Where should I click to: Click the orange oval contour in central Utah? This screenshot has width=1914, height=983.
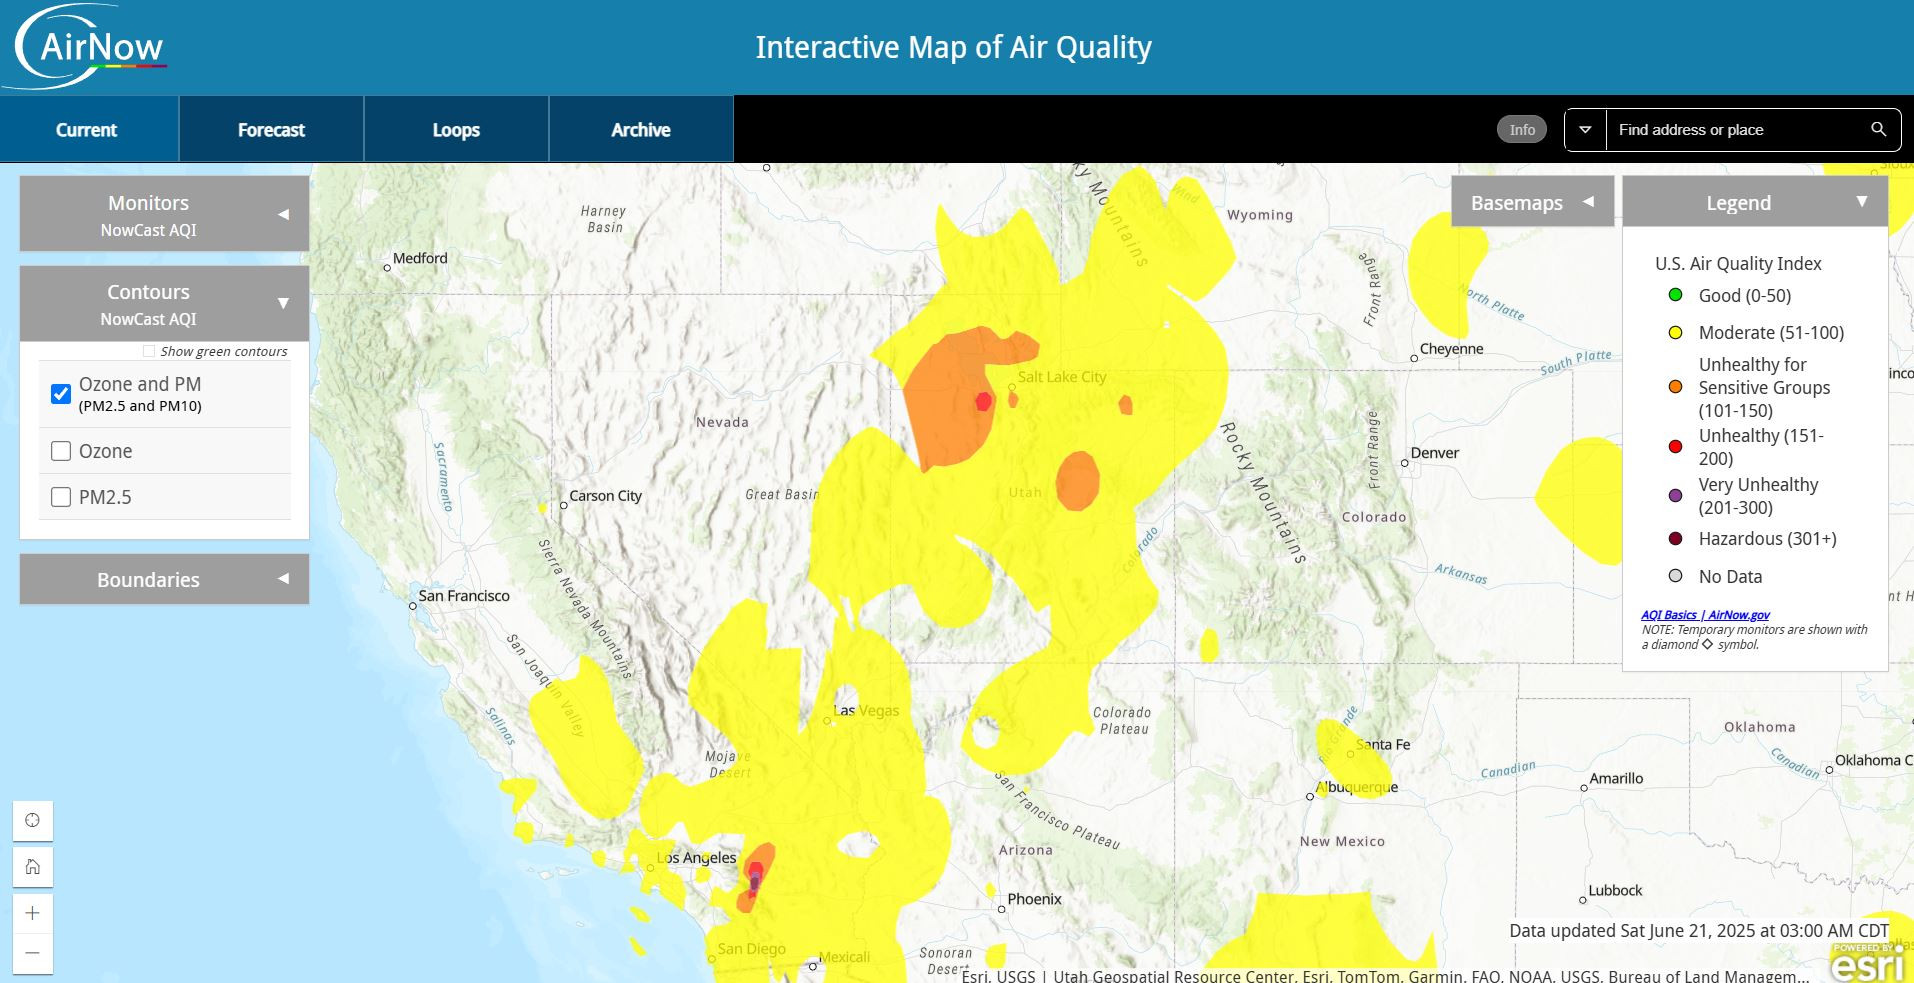[x=1078, y=481]
